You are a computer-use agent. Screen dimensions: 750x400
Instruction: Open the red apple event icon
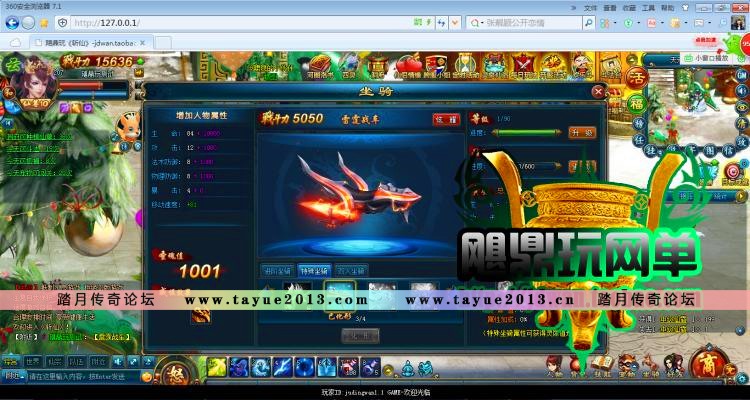click(406, 66)
